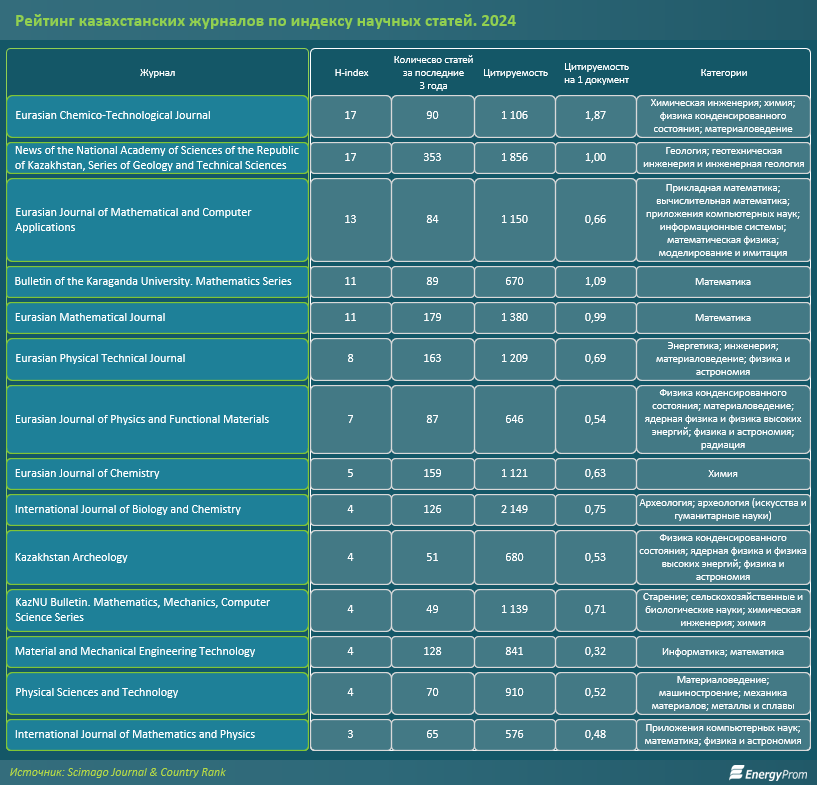Click article count '159'
817x785 pixels.
click(x=432, y=474)
